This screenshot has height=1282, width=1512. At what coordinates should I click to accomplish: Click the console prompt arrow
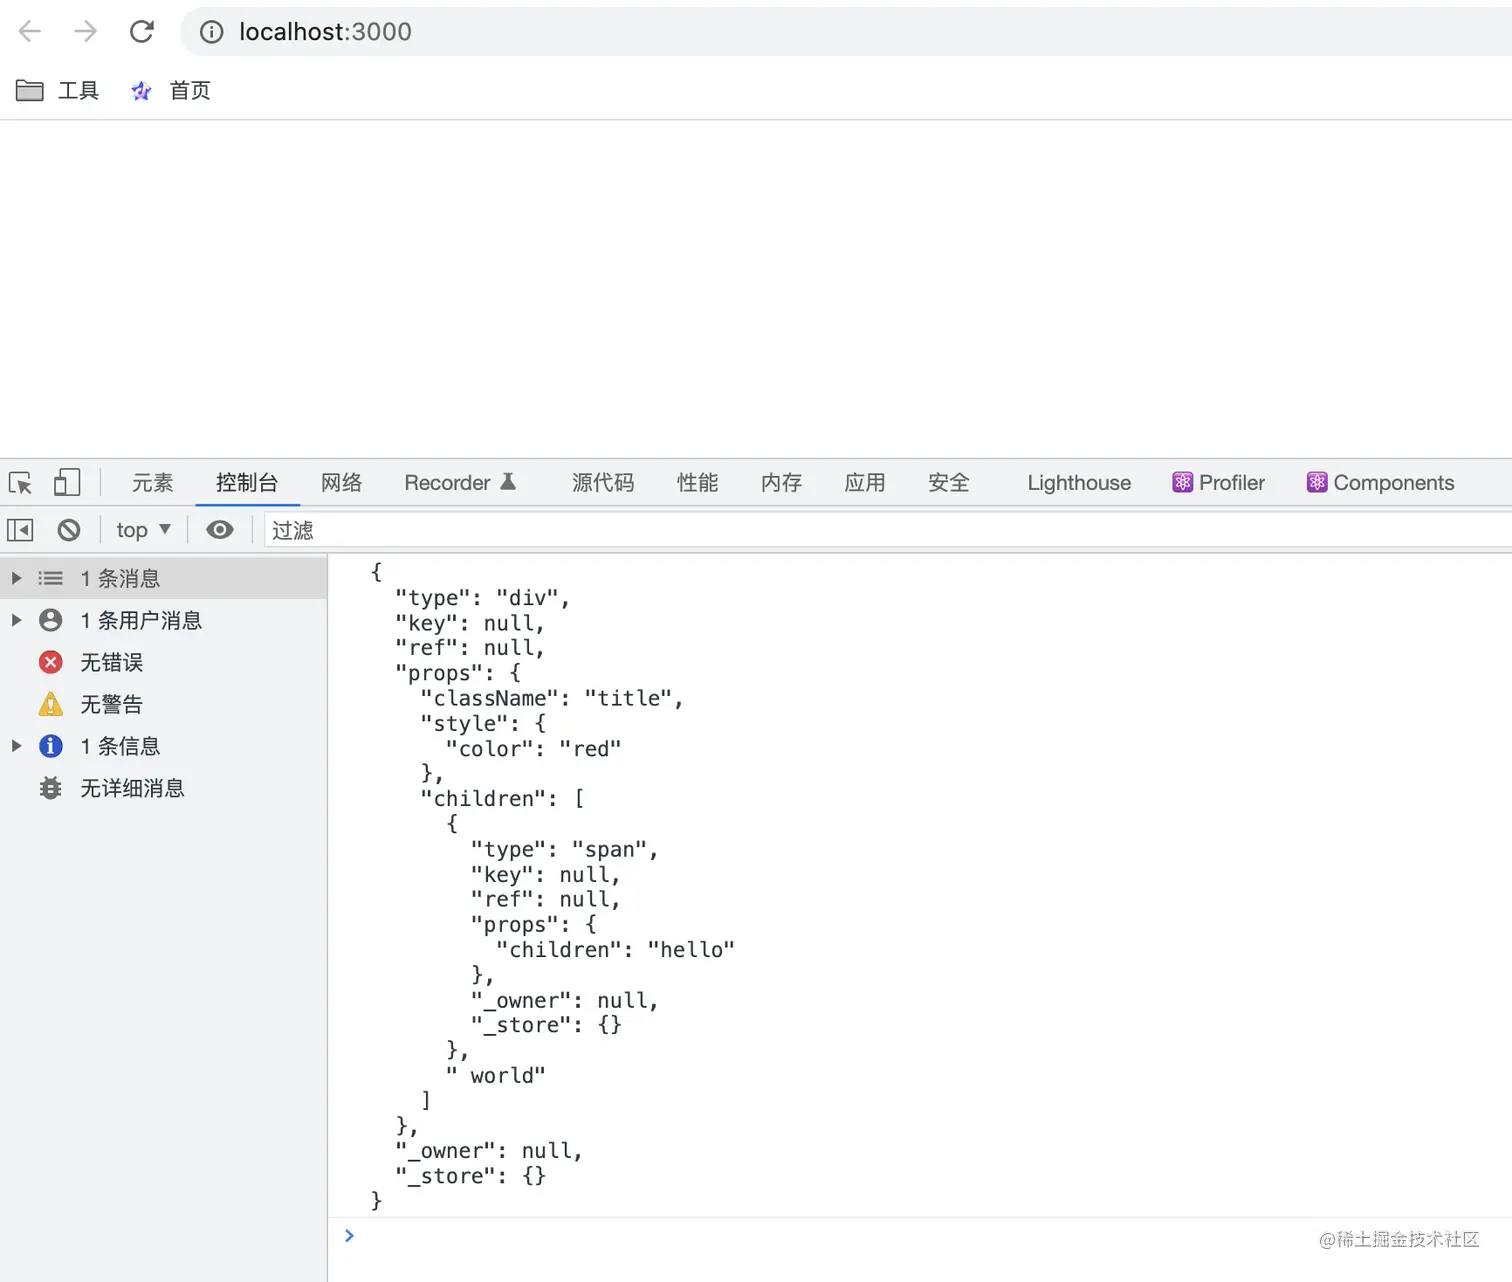pyautogui.click(x=349, y=1236)
